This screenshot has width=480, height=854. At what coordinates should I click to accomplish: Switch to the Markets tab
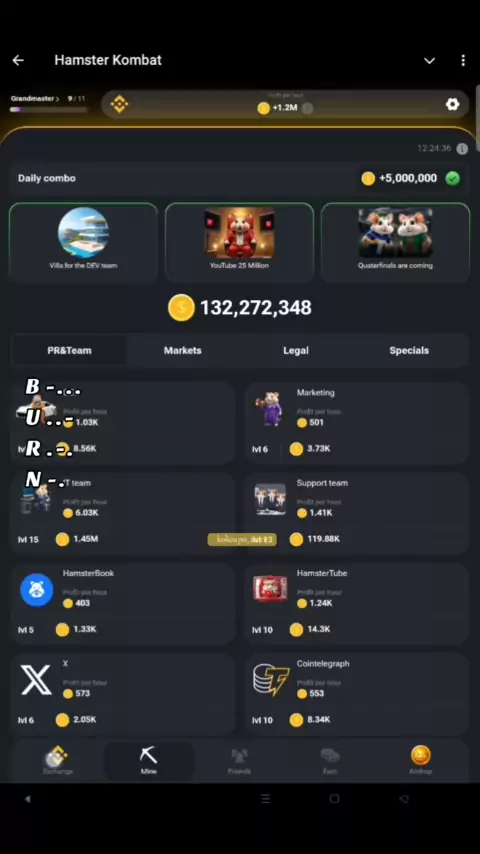click(183, 350)
